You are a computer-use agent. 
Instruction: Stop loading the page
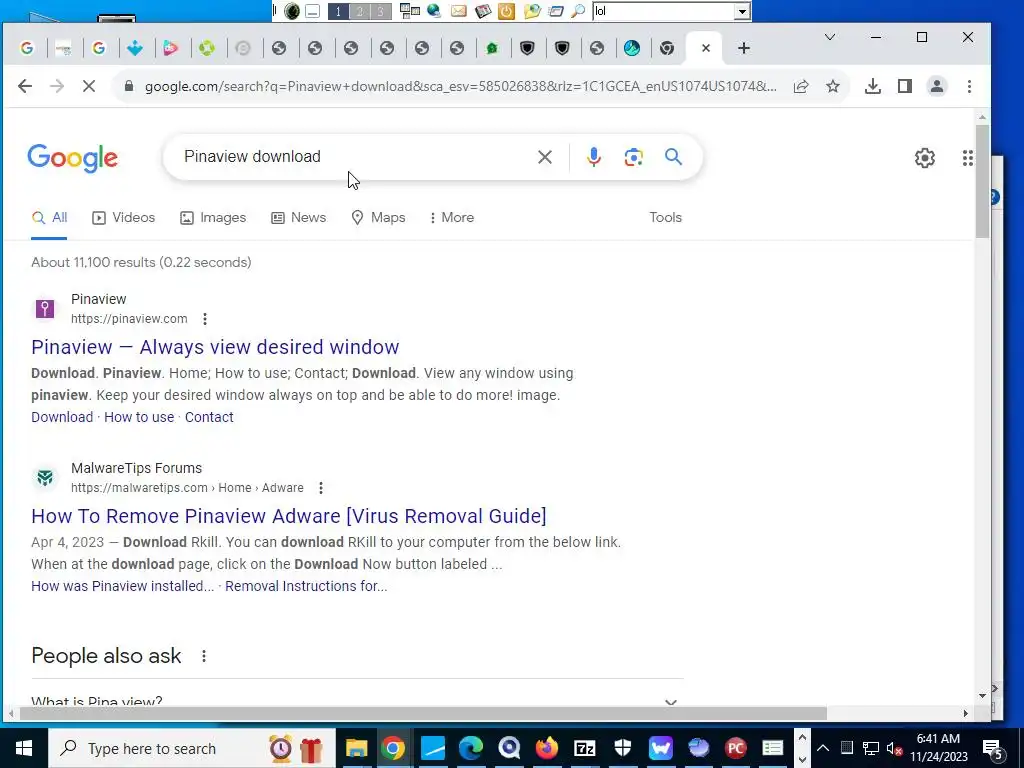tap(89, 86)
